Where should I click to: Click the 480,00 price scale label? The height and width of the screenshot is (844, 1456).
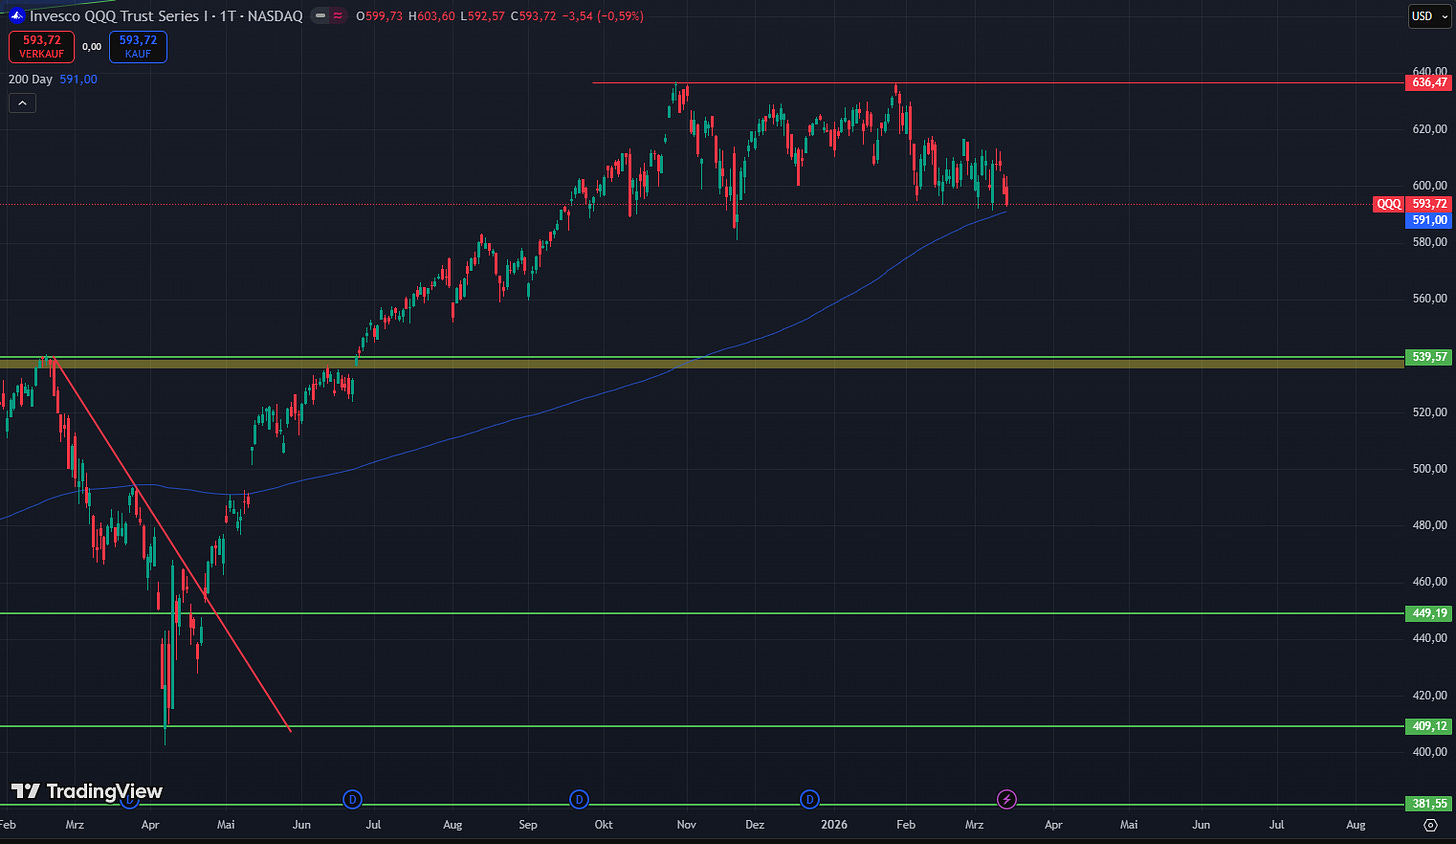click(1429, 525)
